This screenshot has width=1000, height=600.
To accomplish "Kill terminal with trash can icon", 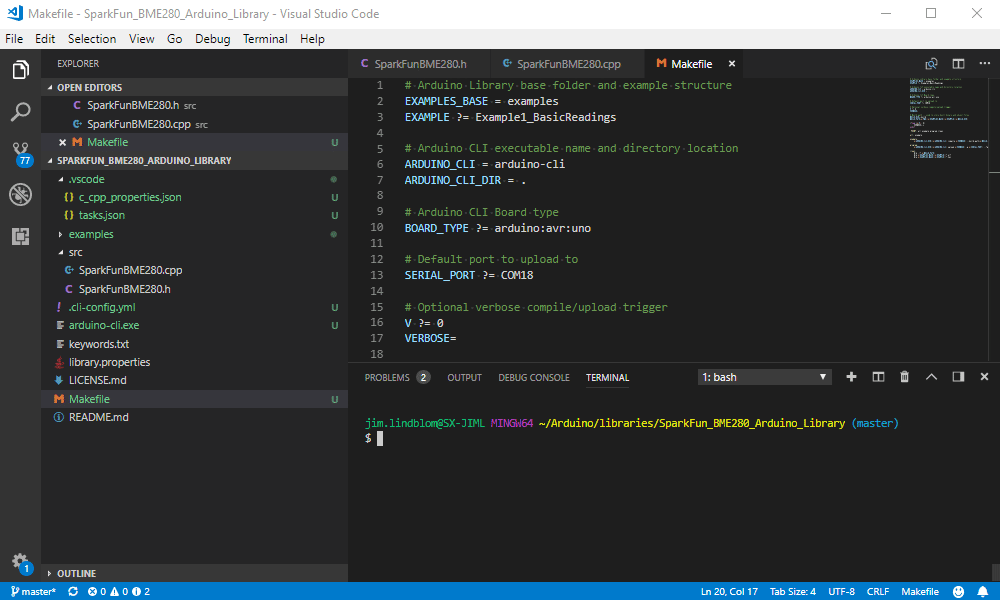I will click(x=904, y=377).
